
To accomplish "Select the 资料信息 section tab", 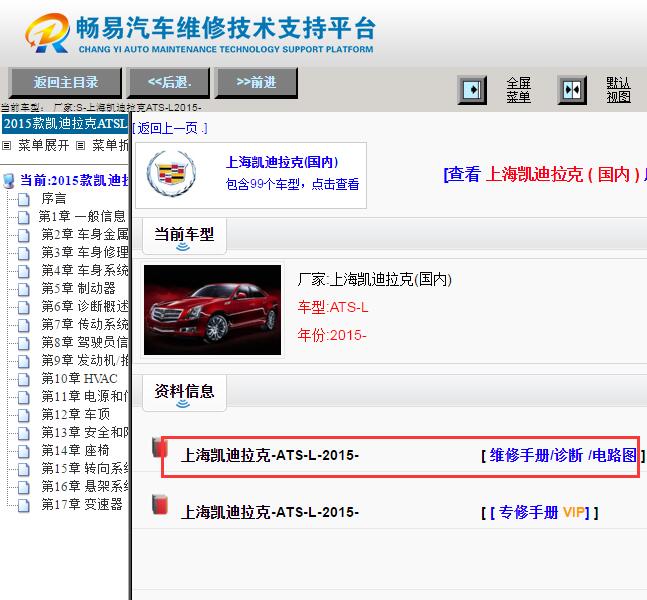I will [x=184, y=393].
